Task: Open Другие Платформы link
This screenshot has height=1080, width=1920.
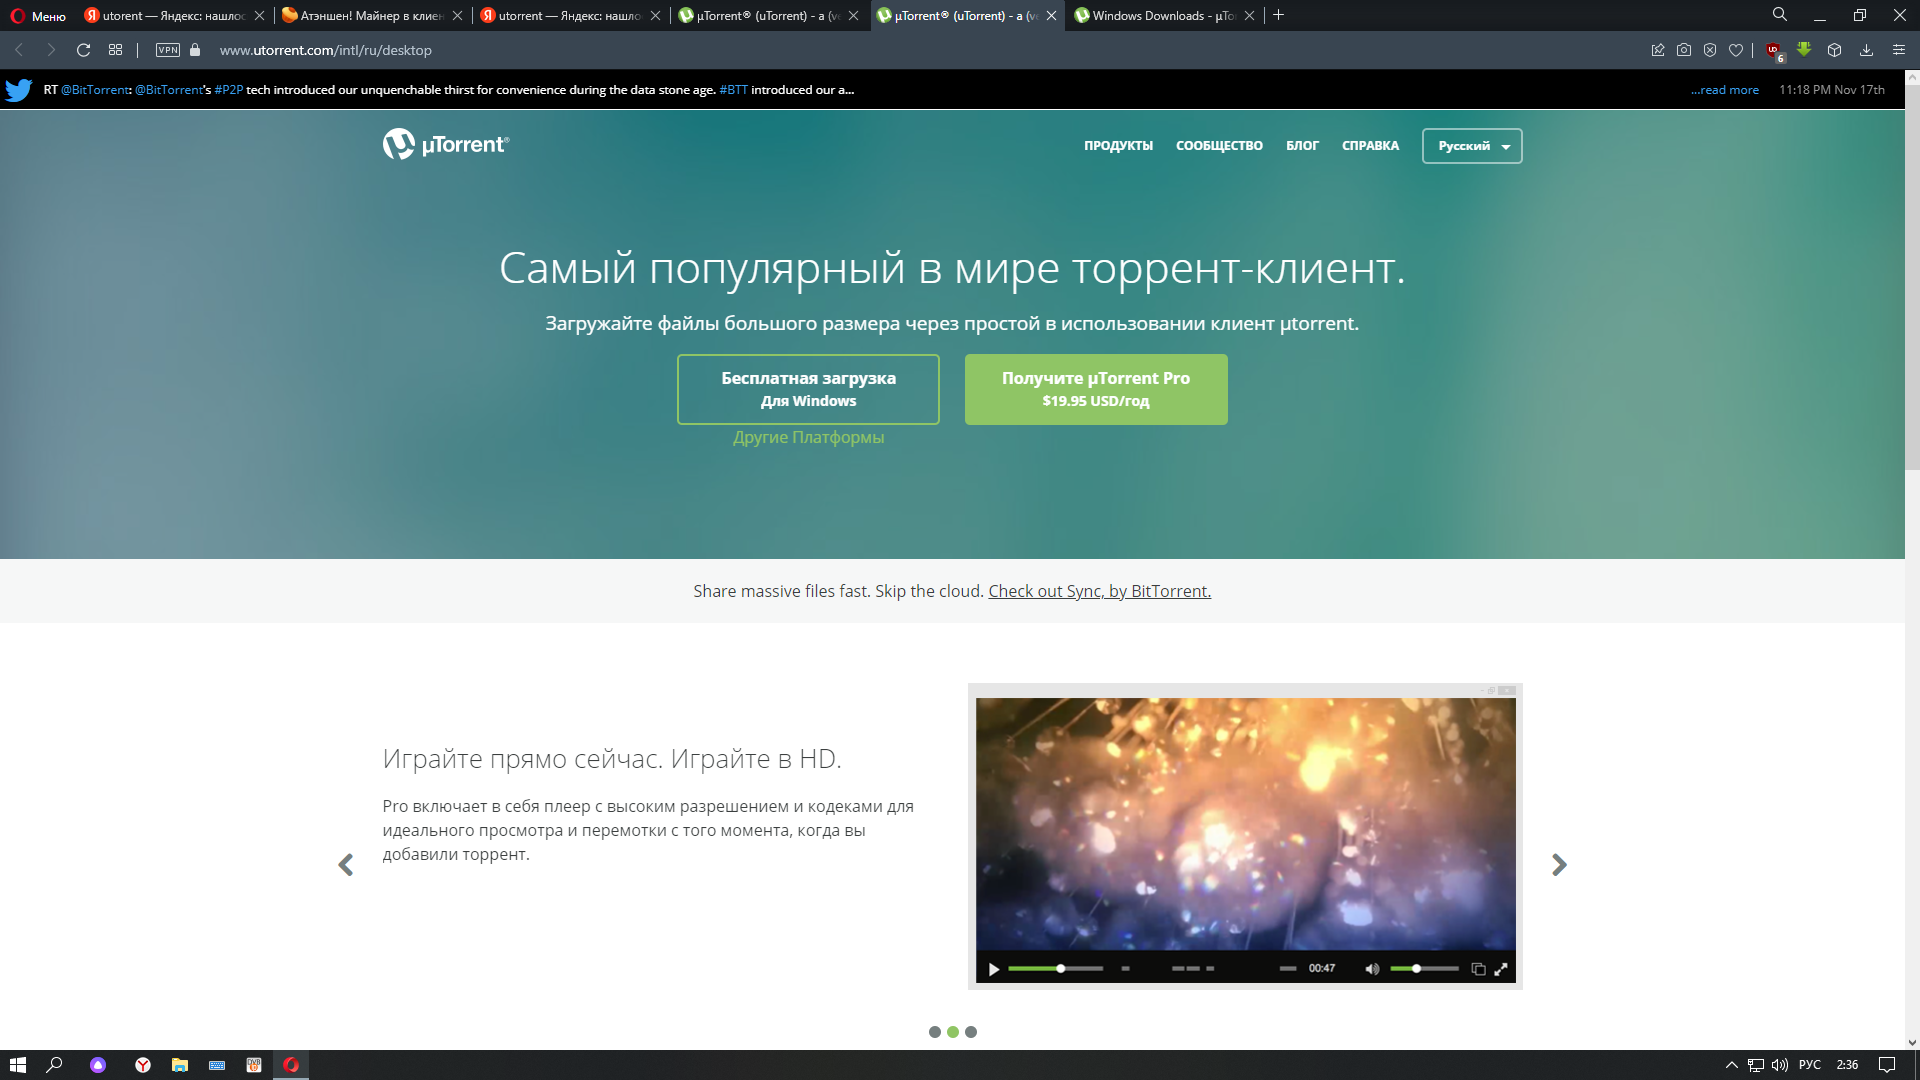Action: coord(808,437)
